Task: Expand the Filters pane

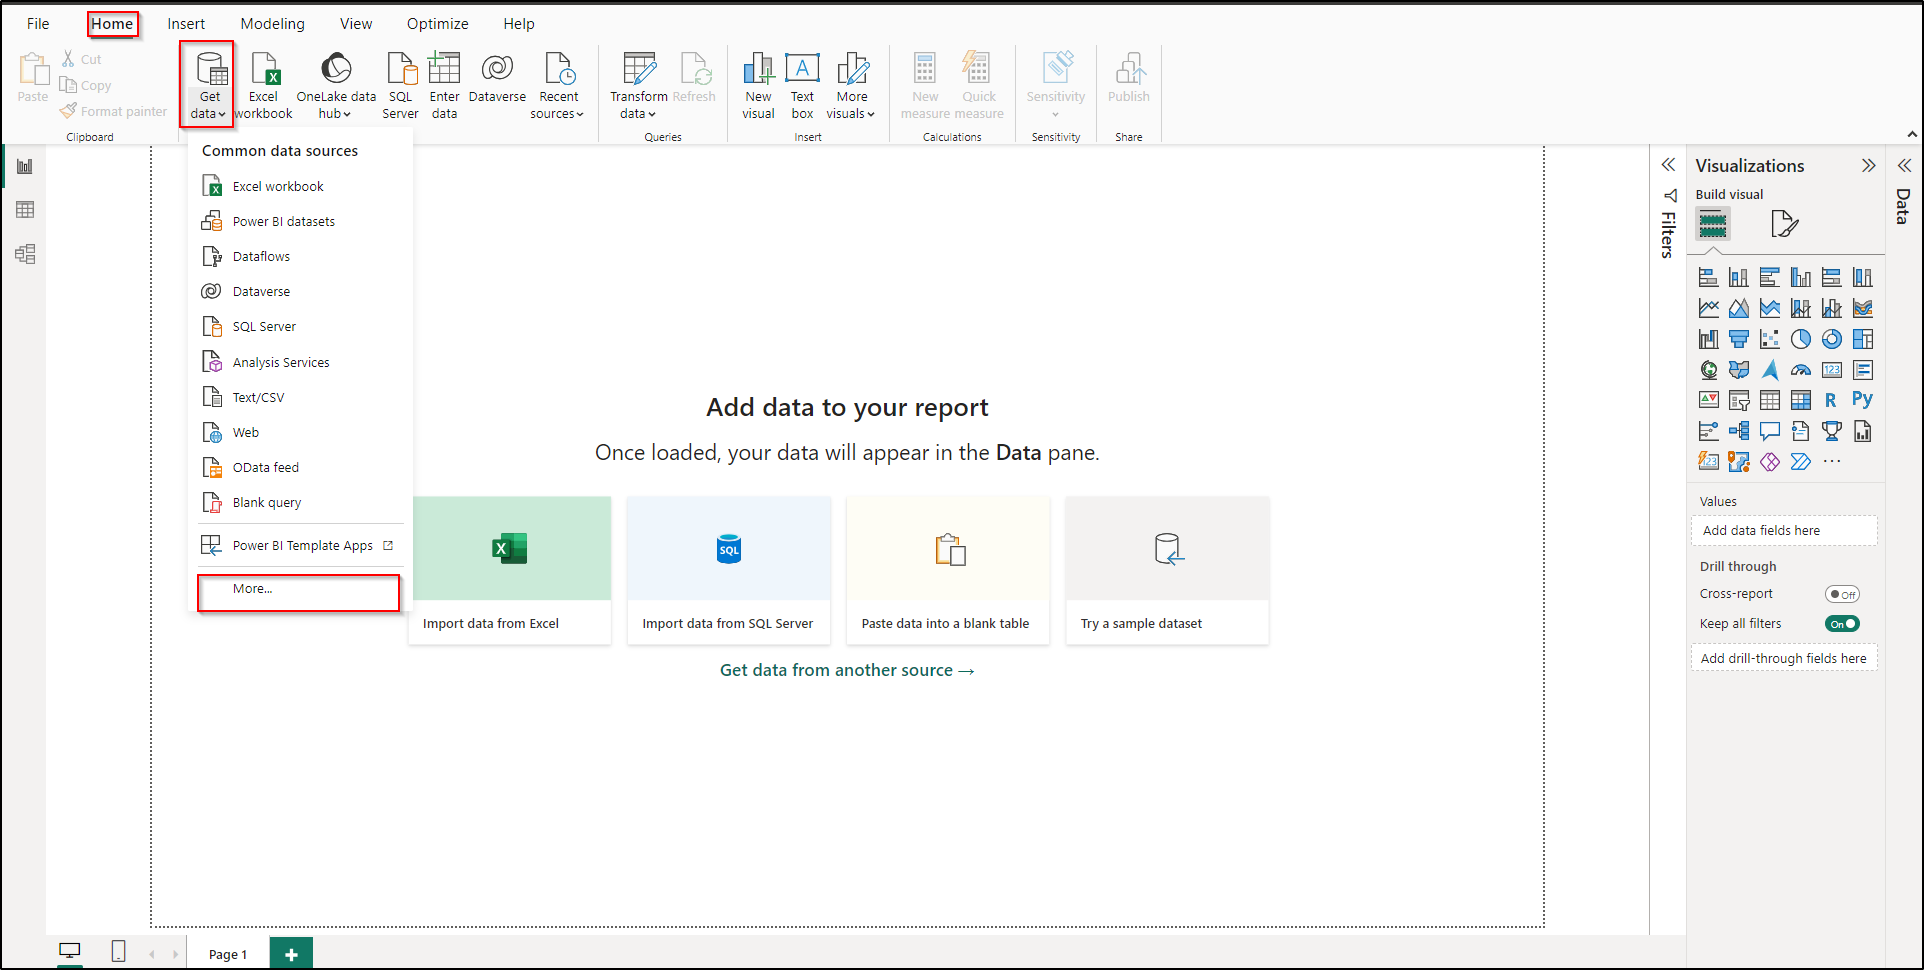Action: pos(1668,165)
